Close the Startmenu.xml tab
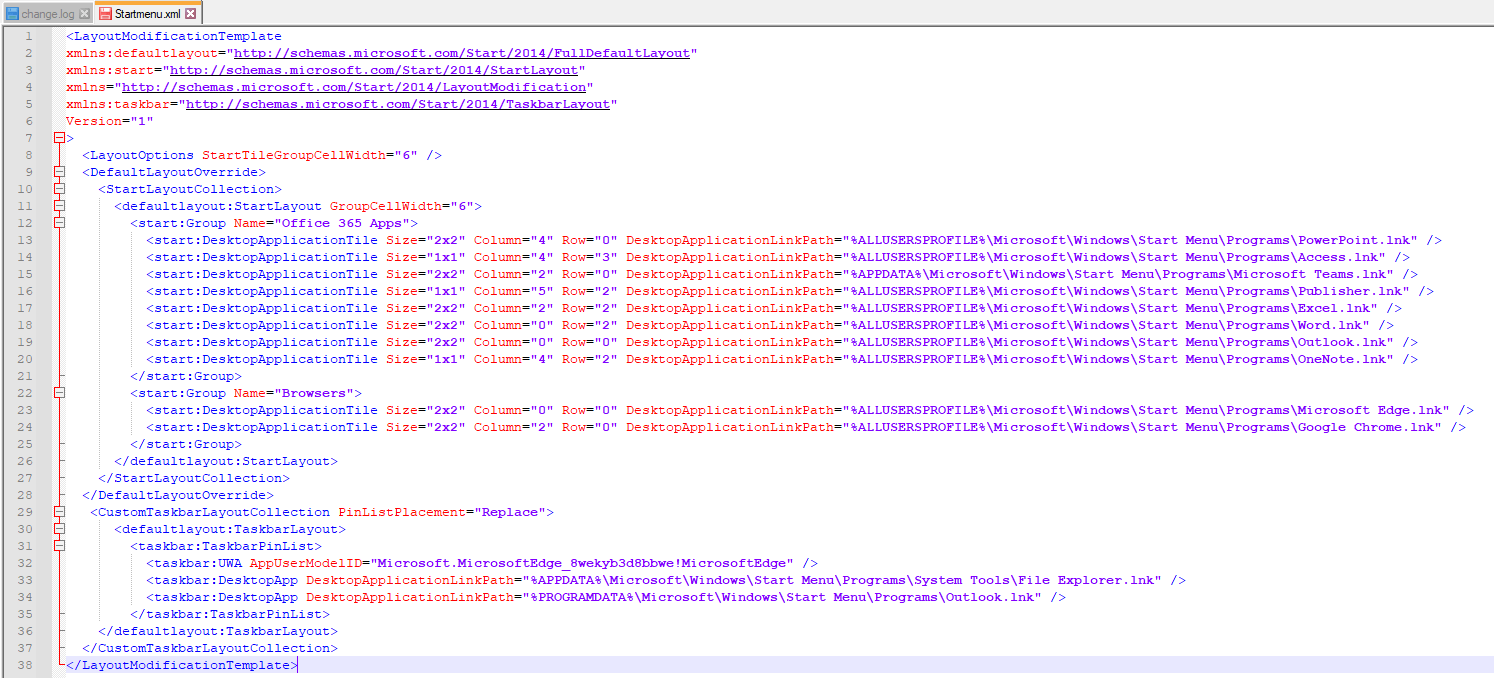 [x=191, y=14]
